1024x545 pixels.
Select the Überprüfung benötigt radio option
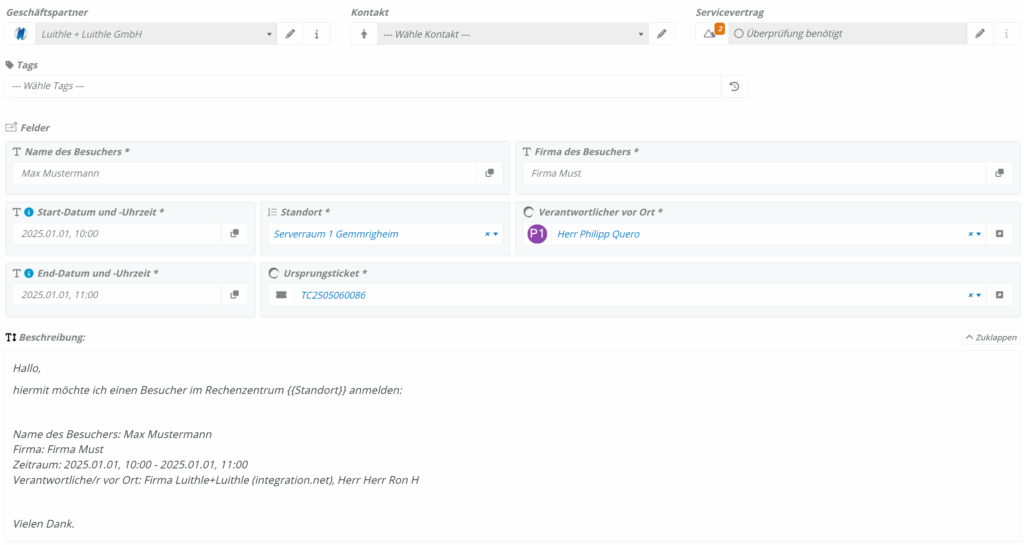(x=739, y=34)
